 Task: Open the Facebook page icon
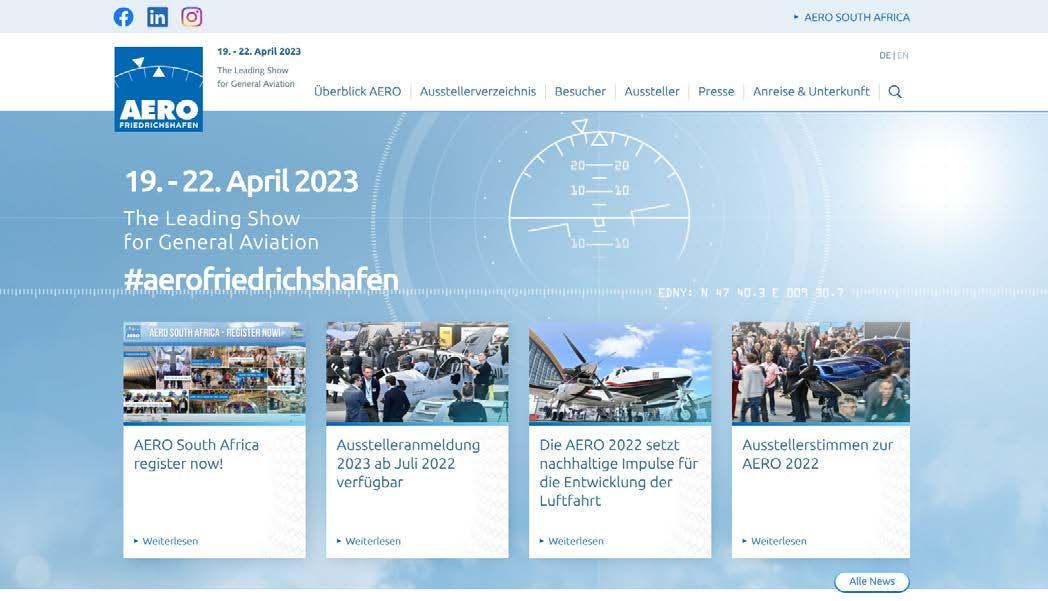tap(124, 17)
